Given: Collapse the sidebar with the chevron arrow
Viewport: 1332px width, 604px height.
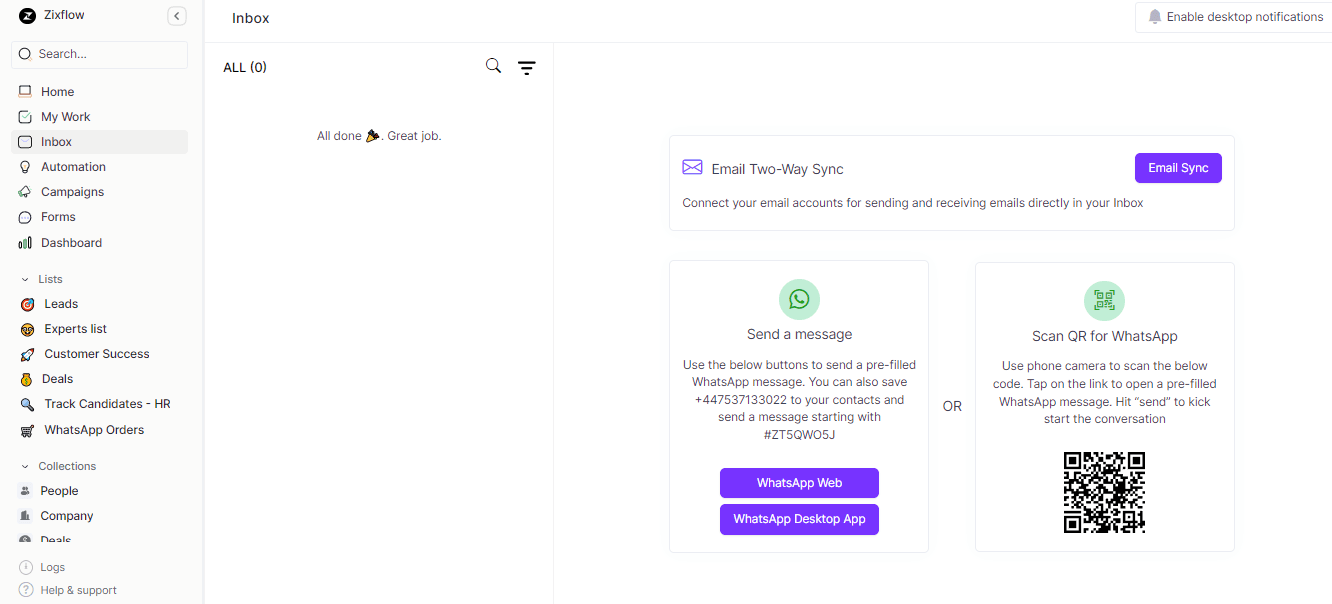Looking at the screenshot, I should tap(177, 16).
